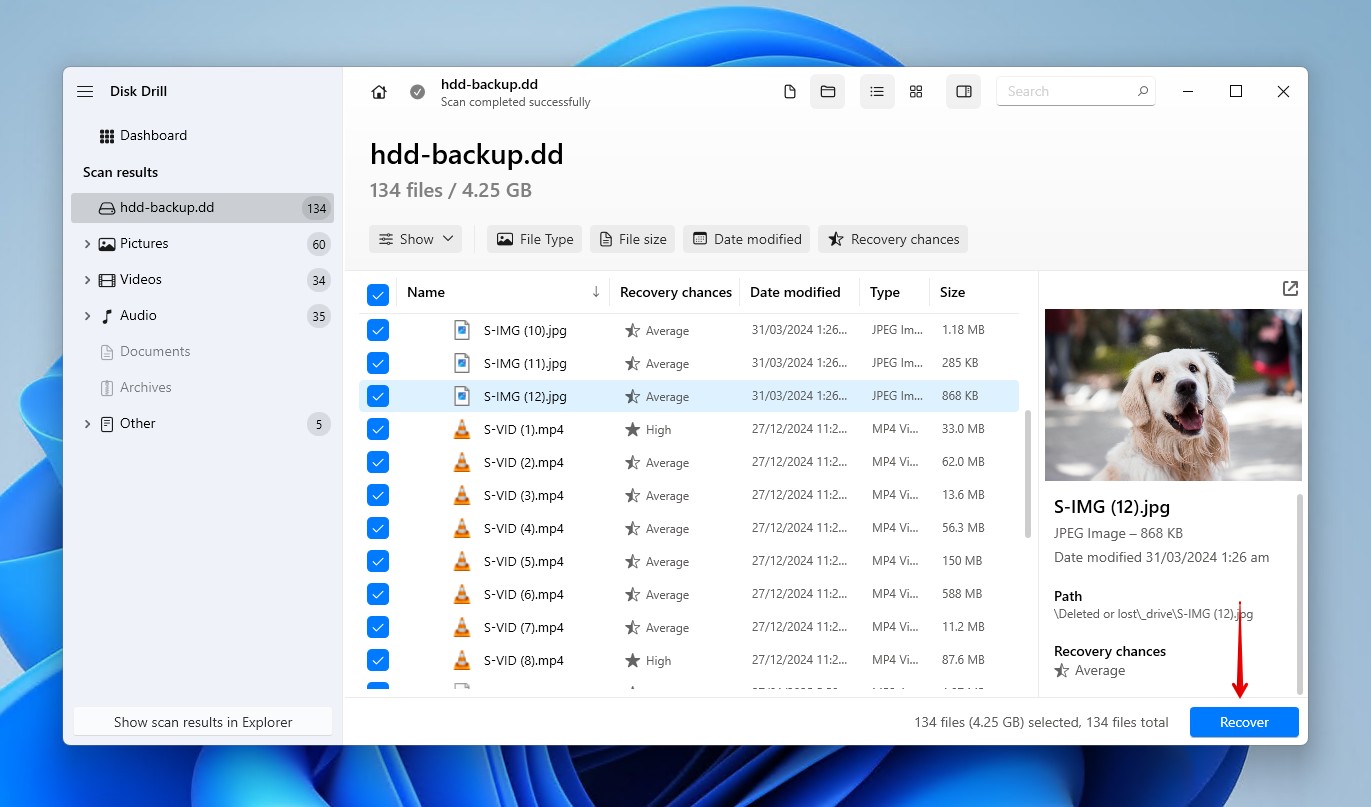This screenshot has height=807, width=1371.
Task: Apply the Recovery chances filter
Action: coord(892,239)
